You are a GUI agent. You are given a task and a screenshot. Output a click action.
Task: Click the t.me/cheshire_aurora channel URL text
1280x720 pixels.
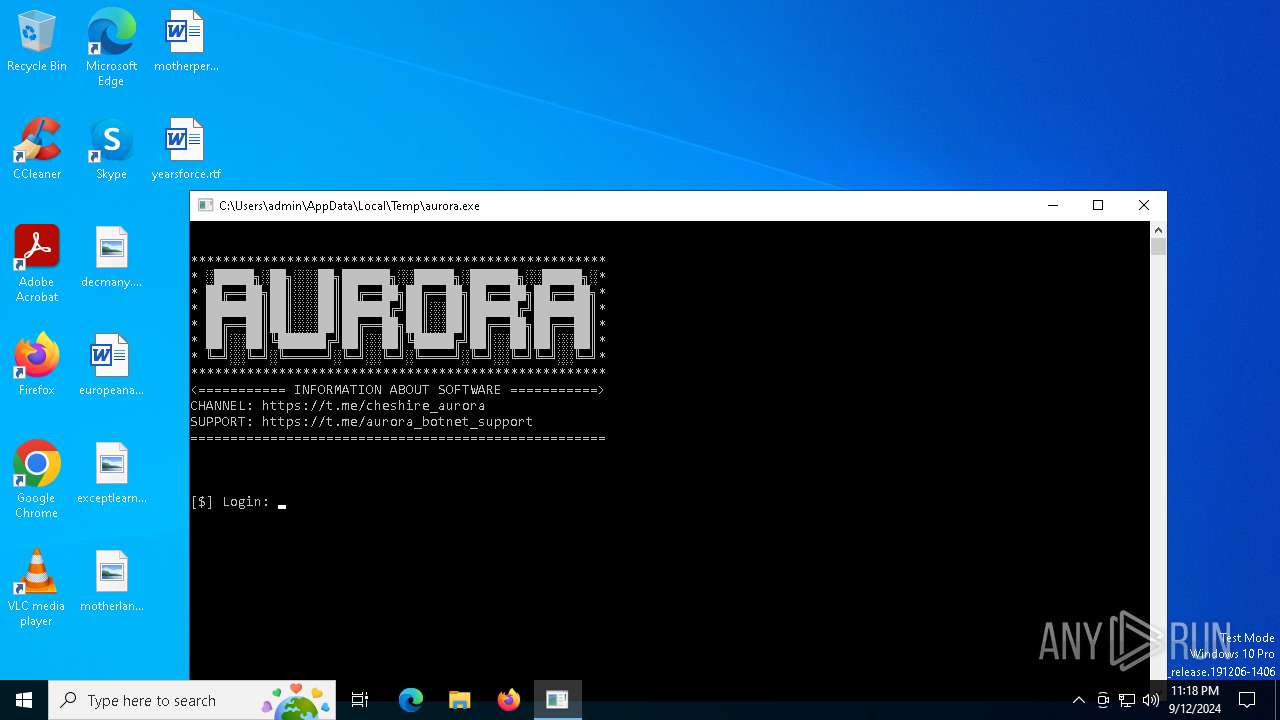click(x=373, y=406)
